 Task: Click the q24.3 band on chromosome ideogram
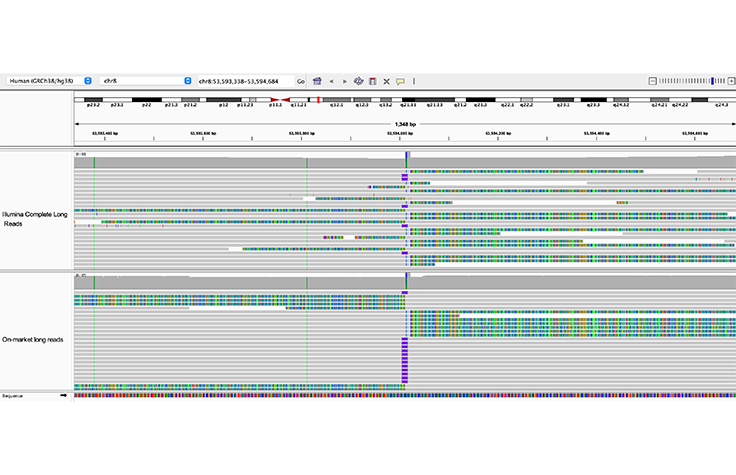tap(719, 101)
